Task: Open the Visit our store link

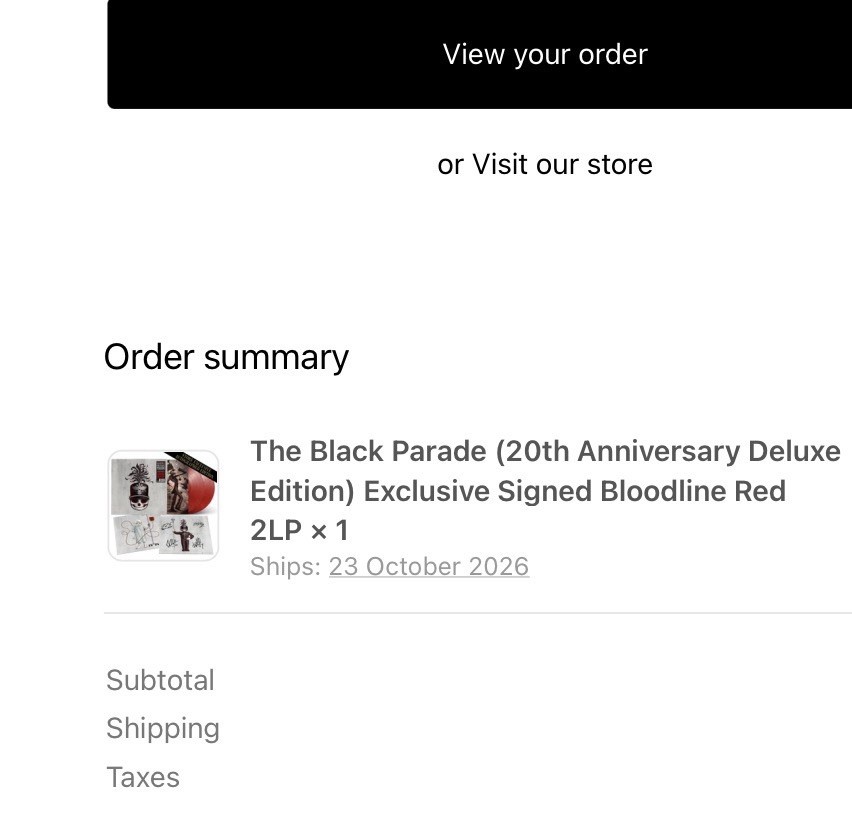Action: 562,164
